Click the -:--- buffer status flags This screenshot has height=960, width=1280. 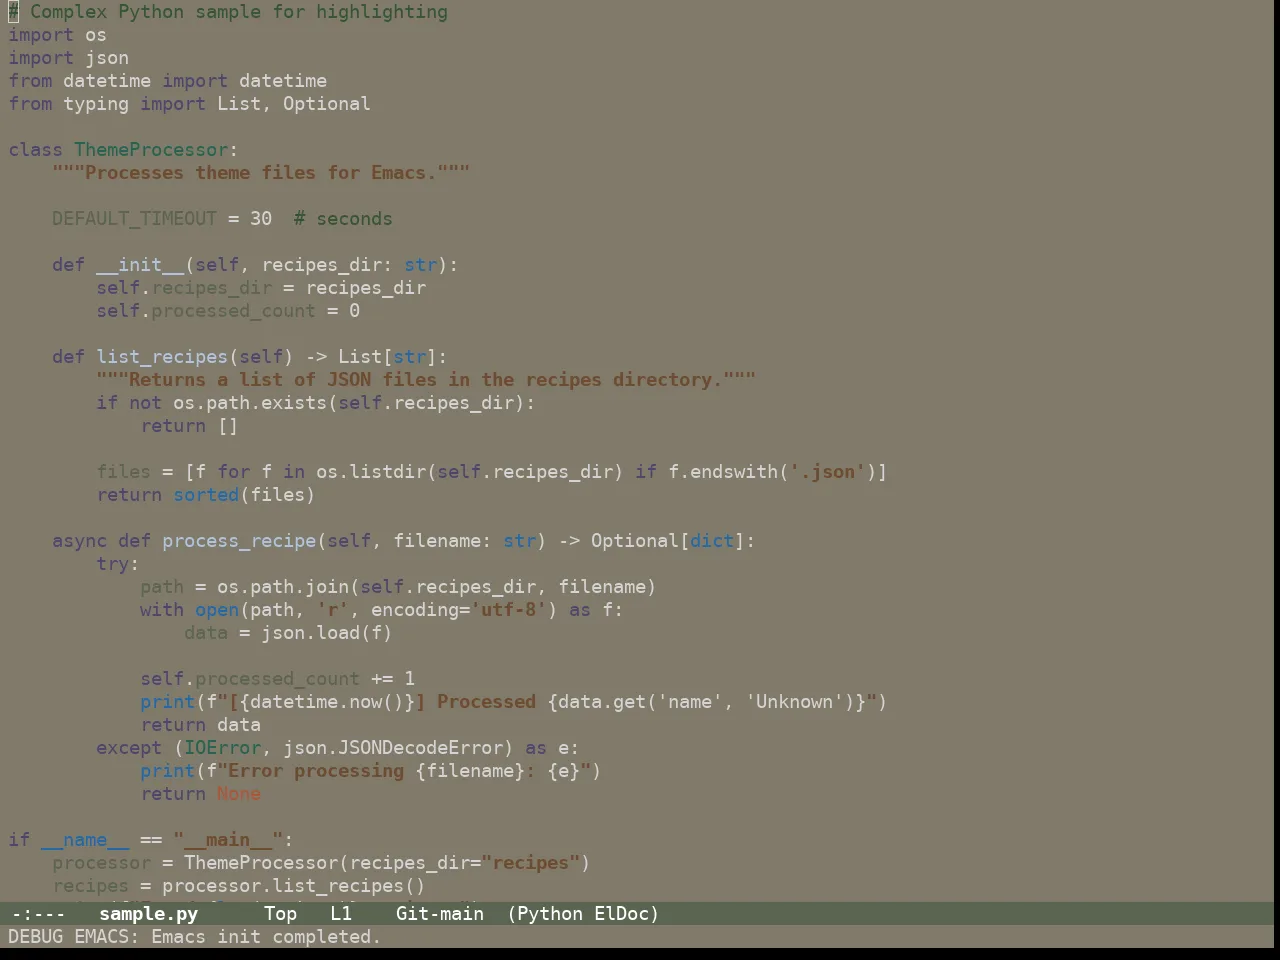37,913
